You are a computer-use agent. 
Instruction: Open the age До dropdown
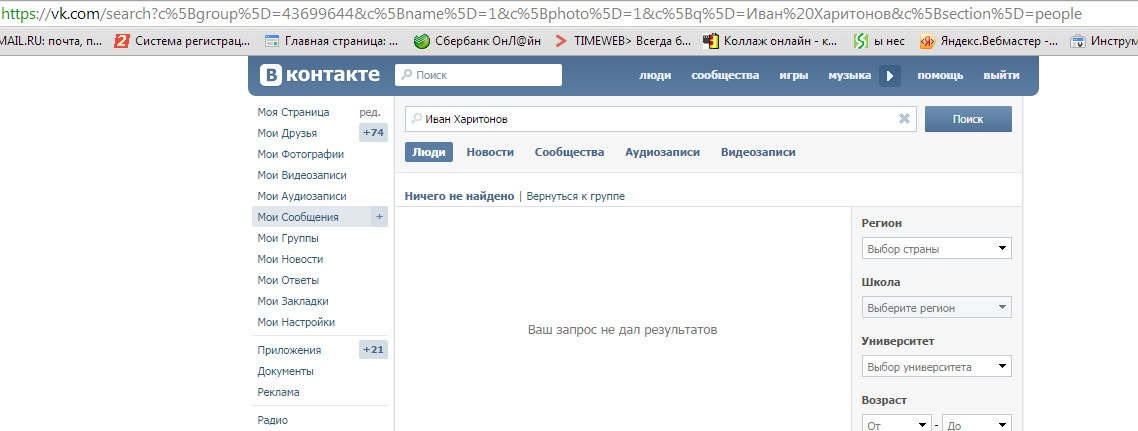tap(976, 424)
